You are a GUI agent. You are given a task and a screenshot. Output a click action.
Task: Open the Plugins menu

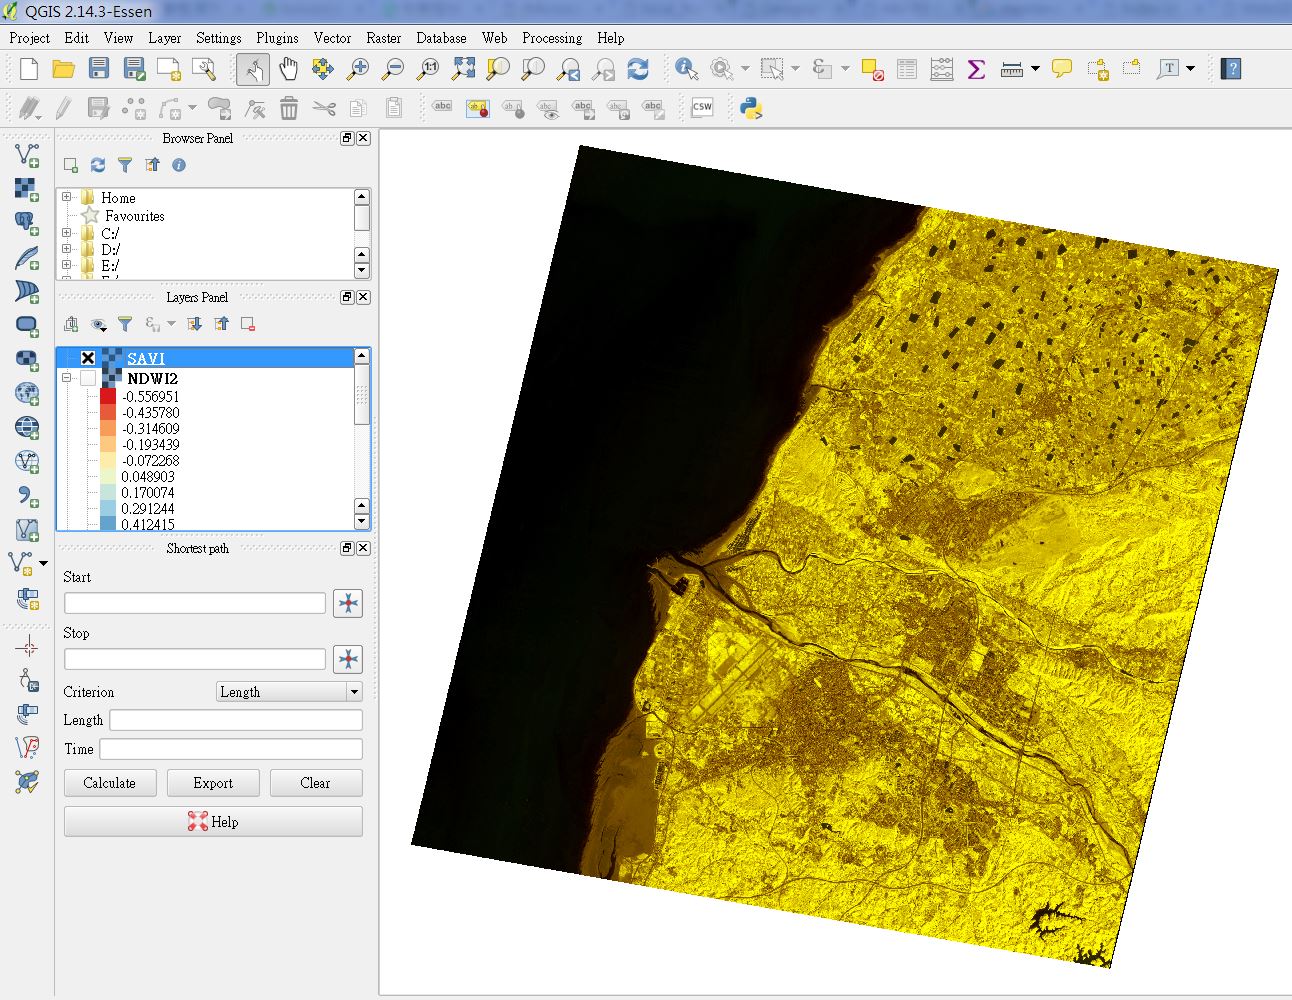tap(277, 38)
